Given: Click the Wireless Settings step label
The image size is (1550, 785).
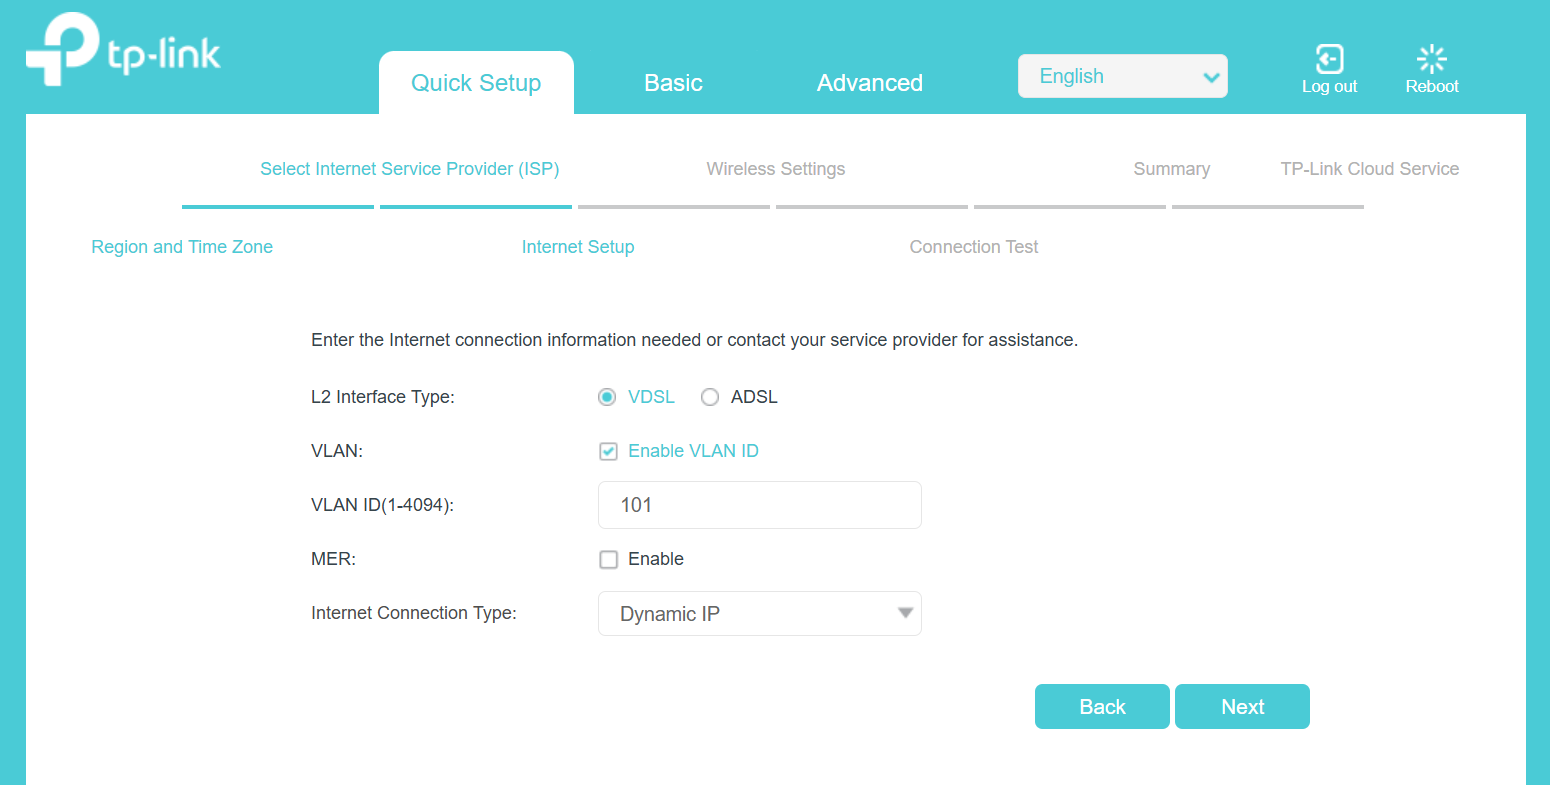Looking at the screenshot, I should [776, 168].
